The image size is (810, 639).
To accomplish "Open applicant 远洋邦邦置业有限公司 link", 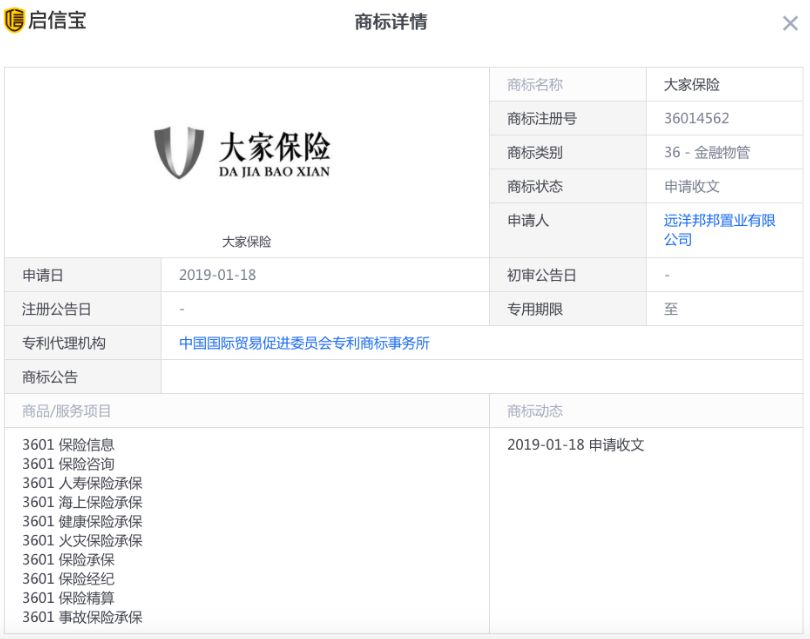I will click(x=719, y=230).
